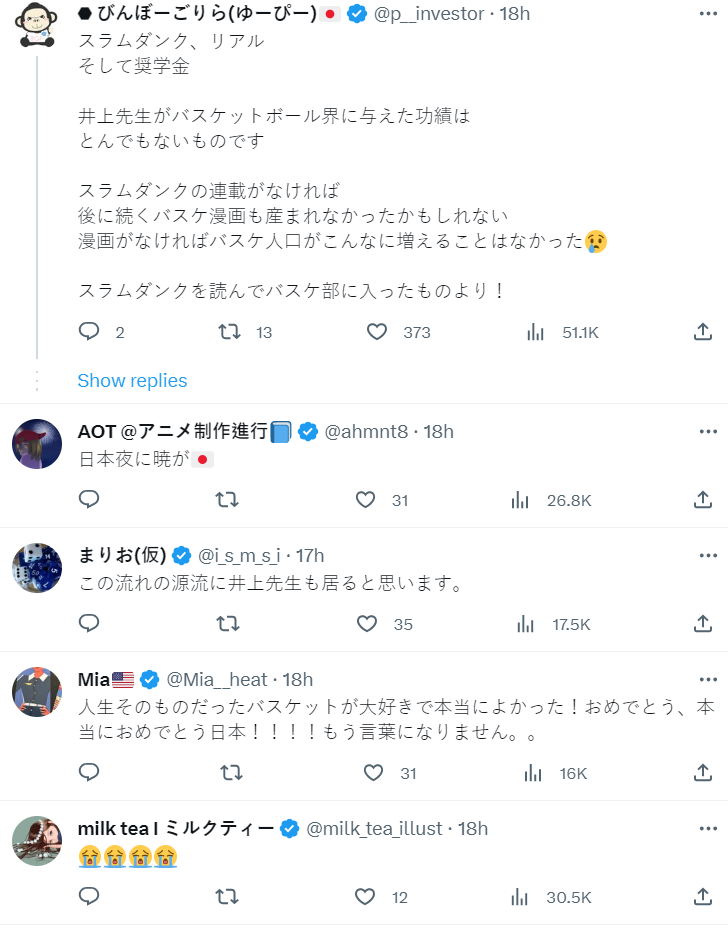Open AOT profile avatar

(x=37, y=443)
